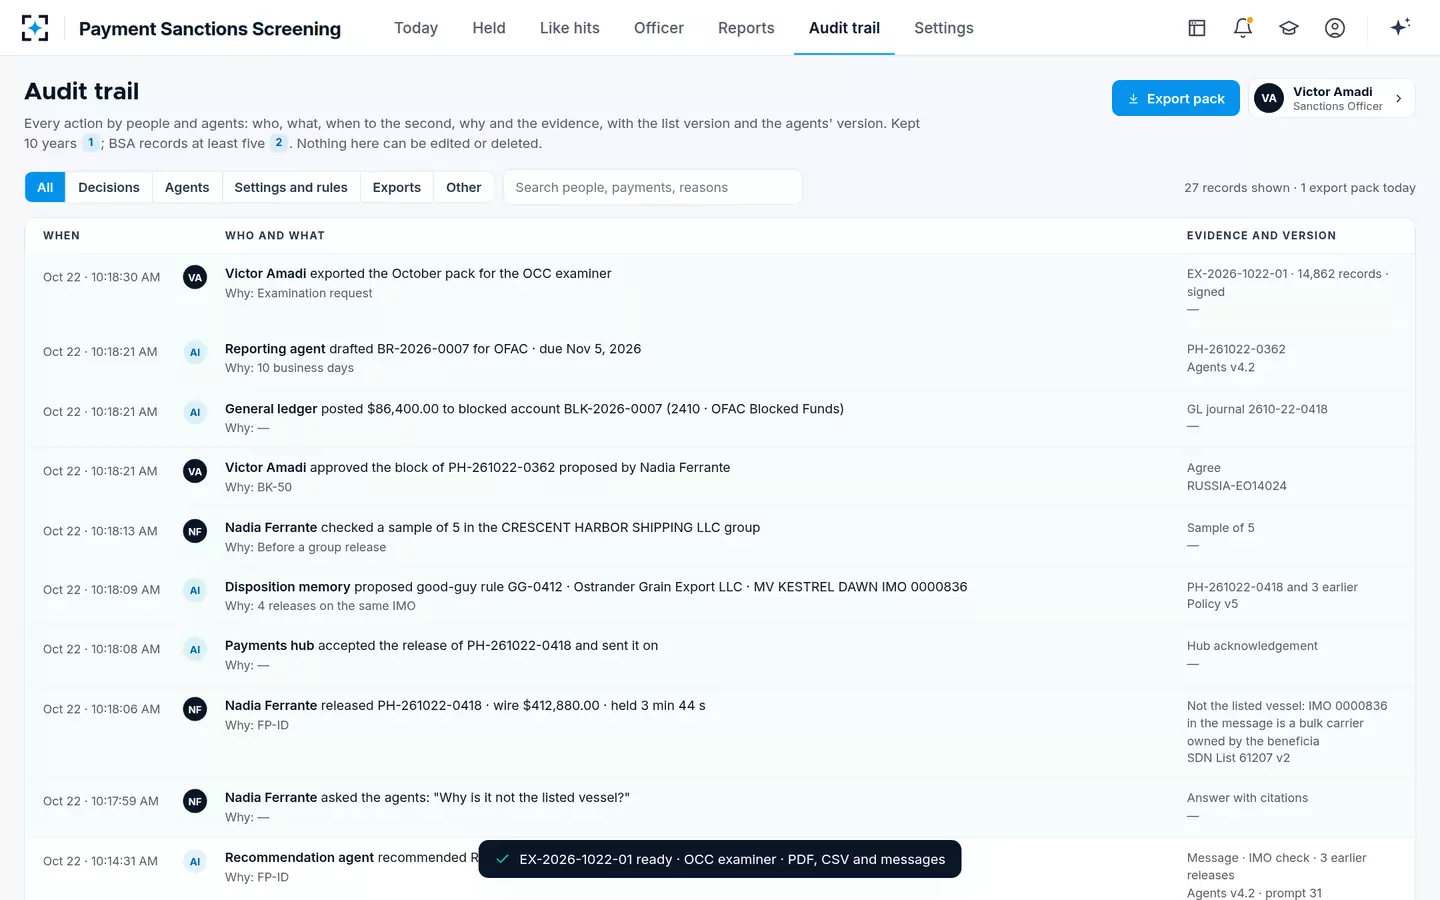This screenshot has height=900, width=1440.
Task: Click the AI avatar beside the Reporting agent entry
Action: (195, 352)
